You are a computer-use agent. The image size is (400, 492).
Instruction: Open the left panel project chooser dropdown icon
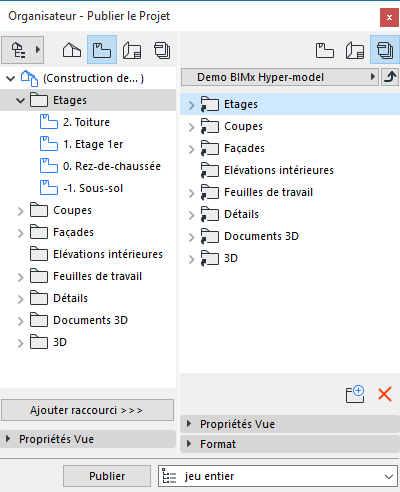23,50
